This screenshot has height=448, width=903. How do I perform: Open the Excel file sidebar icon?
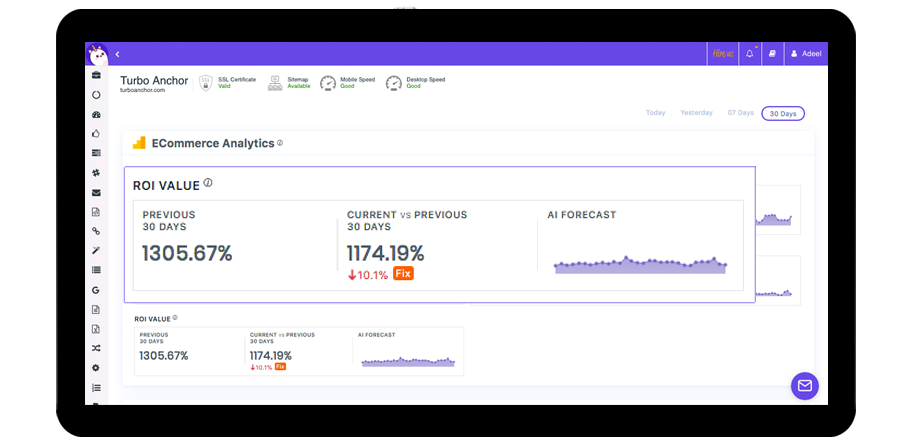[x=96, y=329]
